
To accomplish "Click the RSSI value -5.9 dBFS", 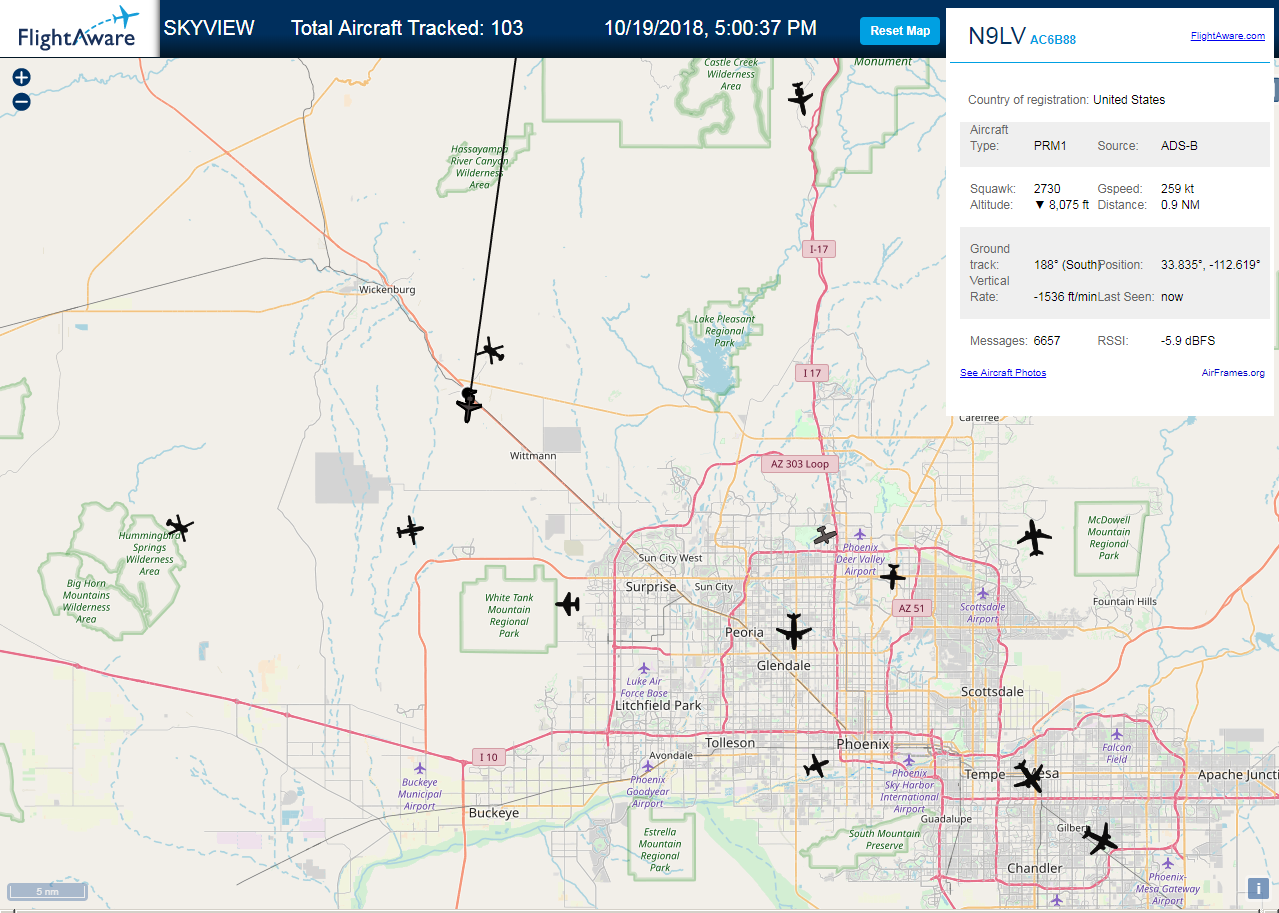I will [1188, 341].
